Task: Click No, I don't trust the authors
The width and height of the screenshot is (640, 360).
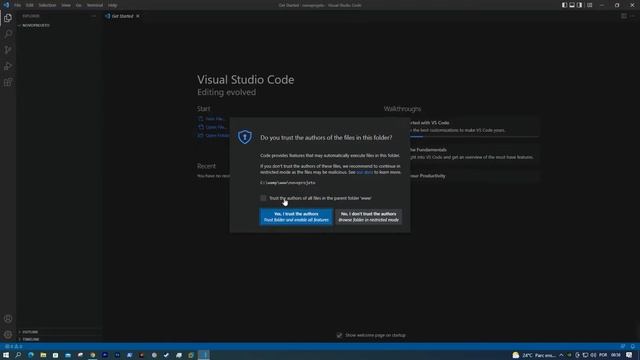Action: tap(368, 217)
